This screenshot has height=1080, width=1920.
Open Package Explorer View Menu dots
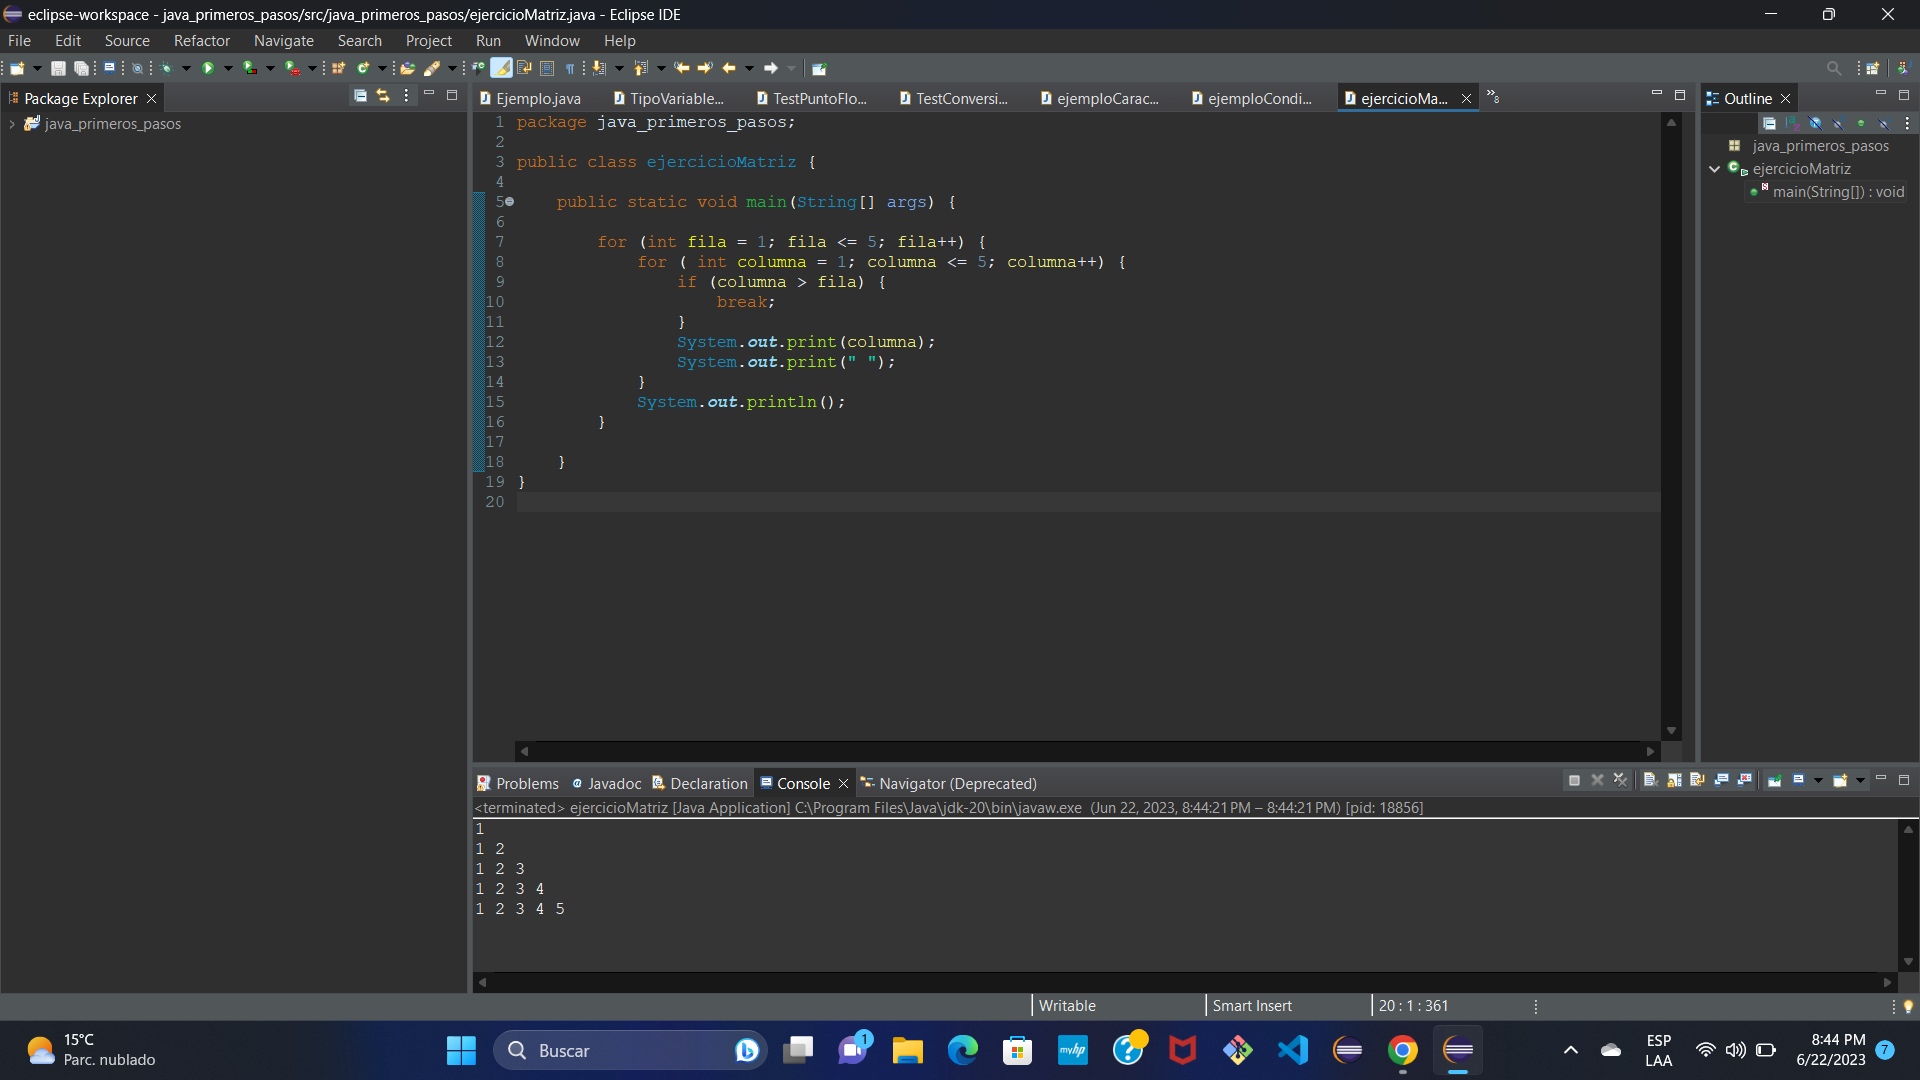[x=406, y=96]
